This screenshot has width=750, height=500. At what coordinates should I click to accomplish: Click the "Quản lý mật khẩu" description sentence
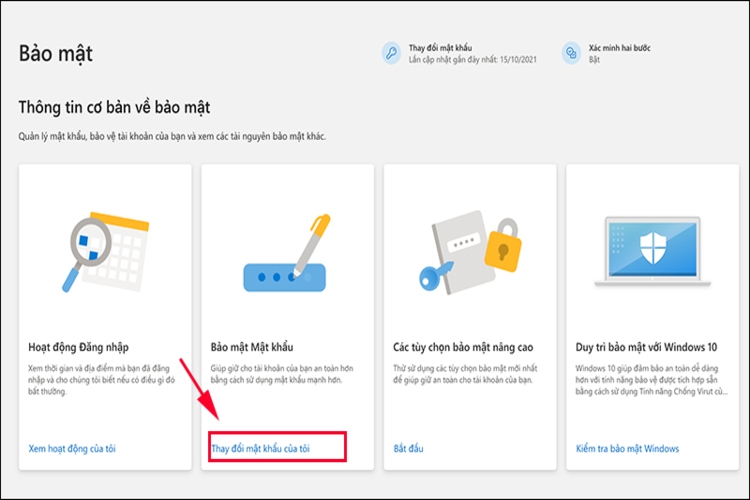pyautogui.click(x=172, y=136)
